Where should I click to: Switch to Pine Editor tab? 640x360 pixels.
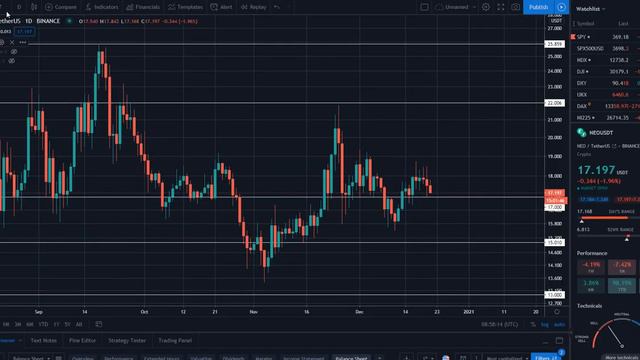point(82,340)
